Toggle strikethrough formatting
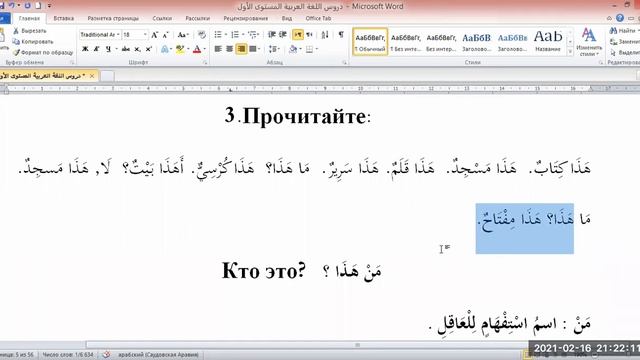Viewport: 640px width, 360px height. pos(126,49)
